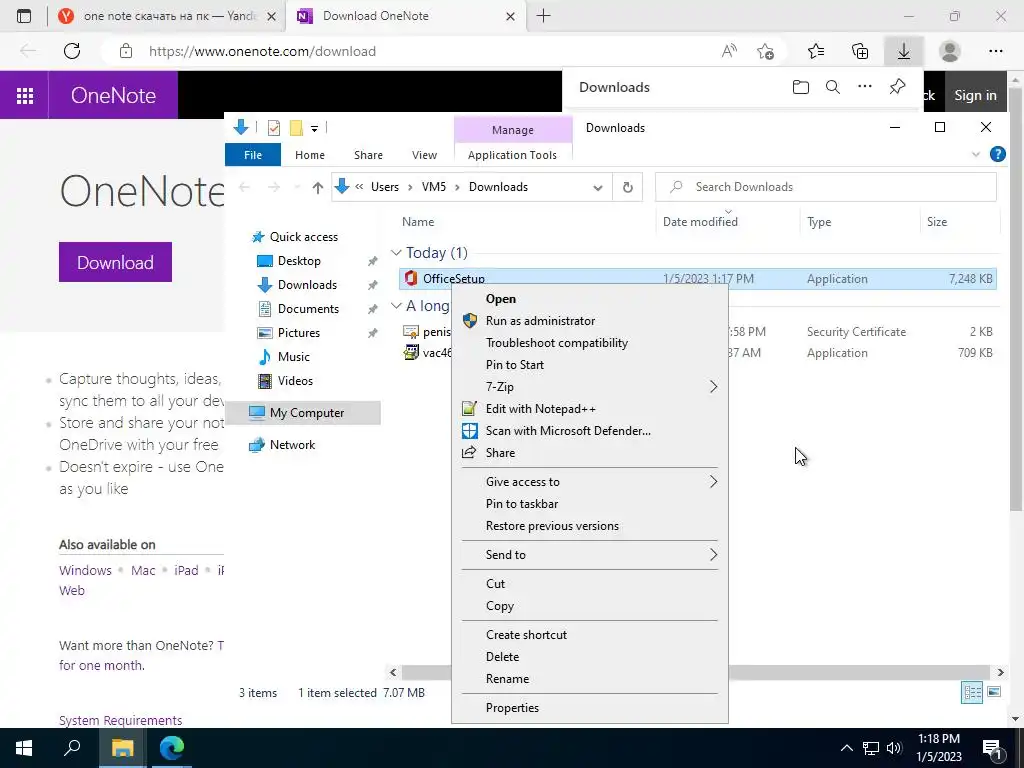This screenshot has height=768, width=1024.
Task: Open Edge Settings and more menu
Action: [995, 51]
